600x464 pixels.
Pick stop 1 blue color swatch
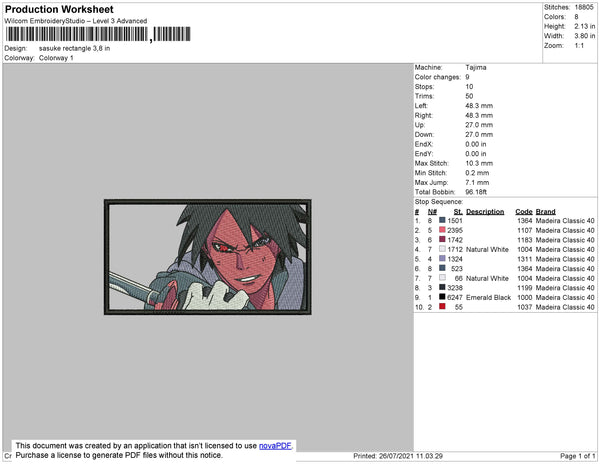point(442,220)
